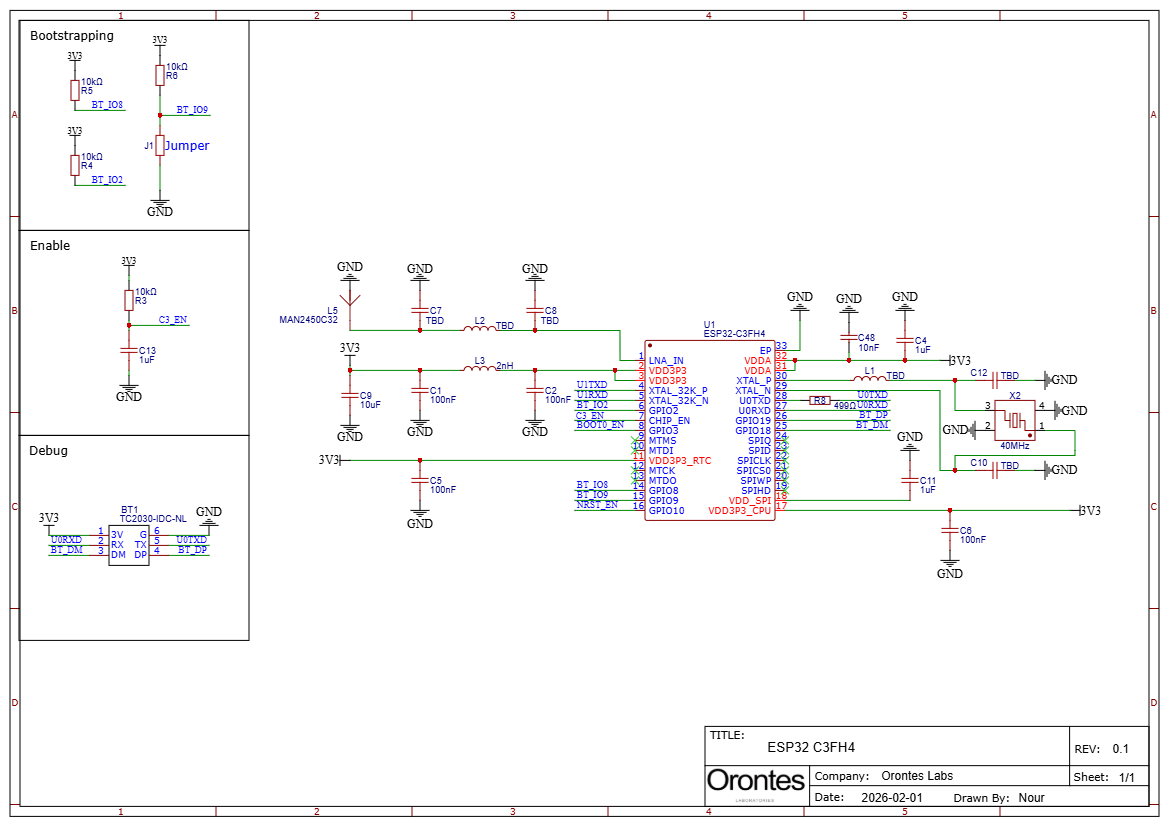Select capacitor C6 100nF symbol
The height and width of the screenshot is (826, 1169).
[949, 530]
